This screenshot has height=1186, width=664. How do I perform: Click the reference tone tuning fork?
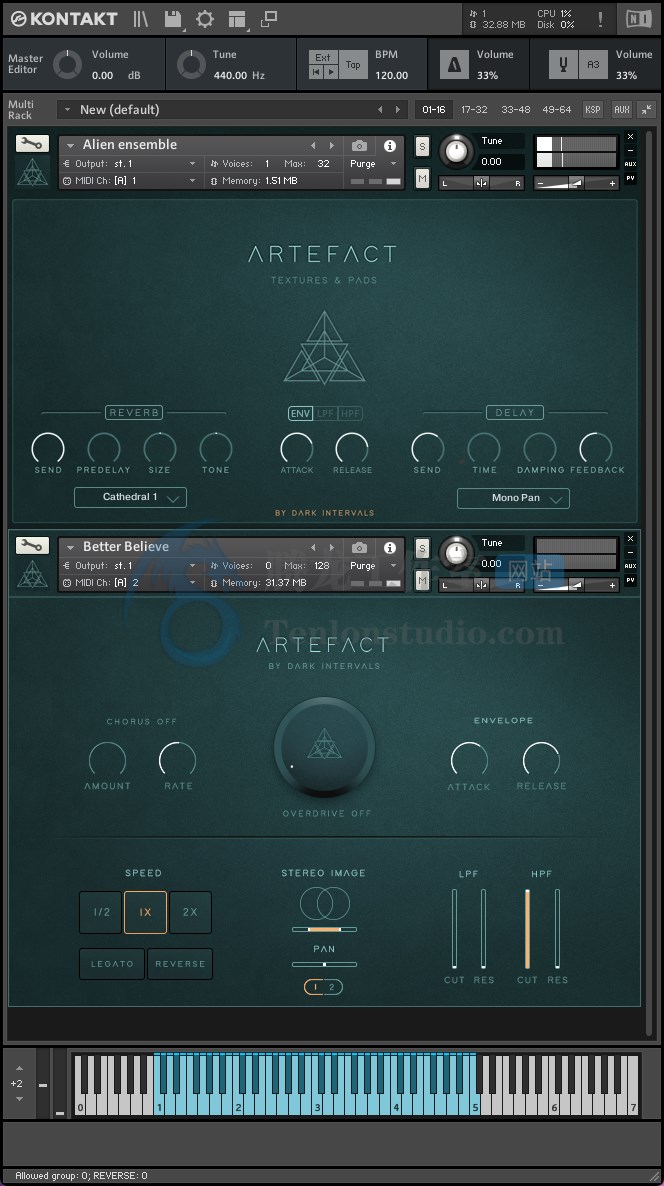563,65
